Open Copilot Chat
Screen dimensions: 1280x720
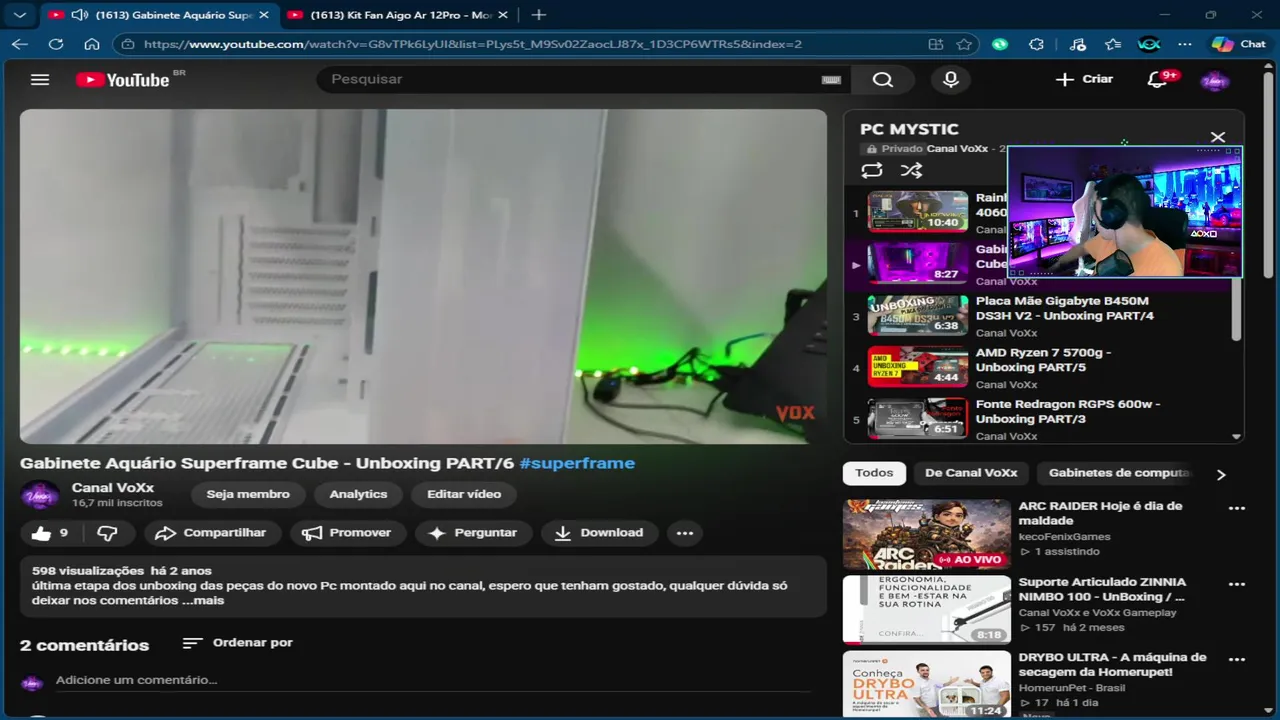click(1238, 44)
